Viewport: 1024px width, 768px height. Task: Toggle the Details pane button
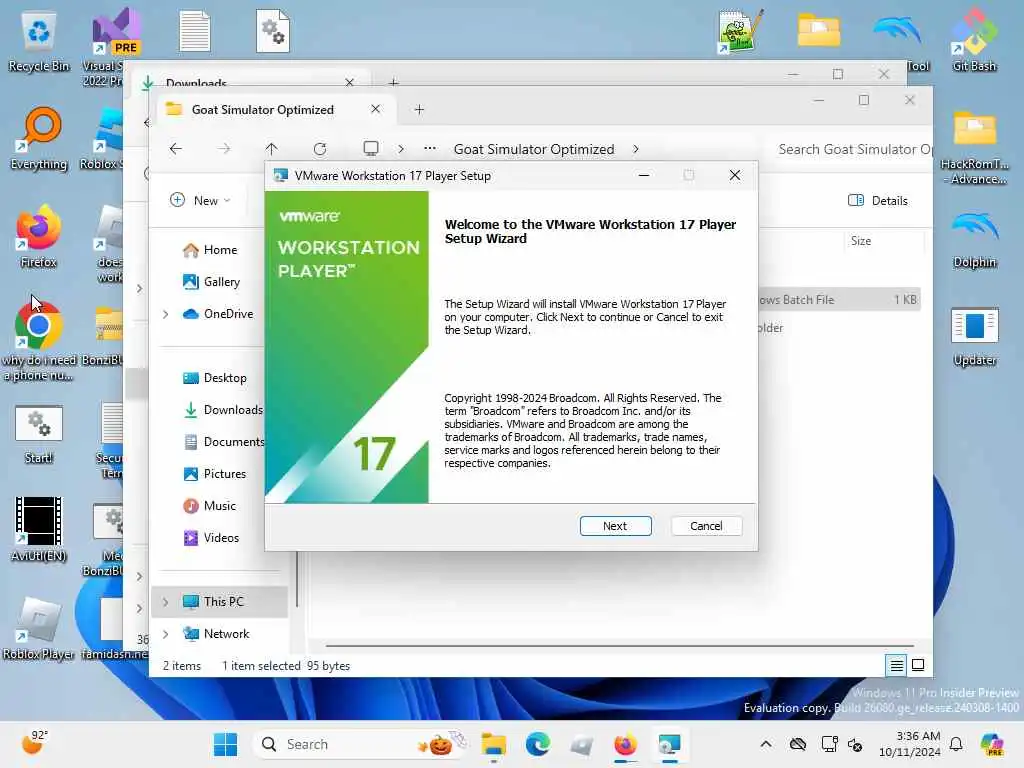coord(878,200)
